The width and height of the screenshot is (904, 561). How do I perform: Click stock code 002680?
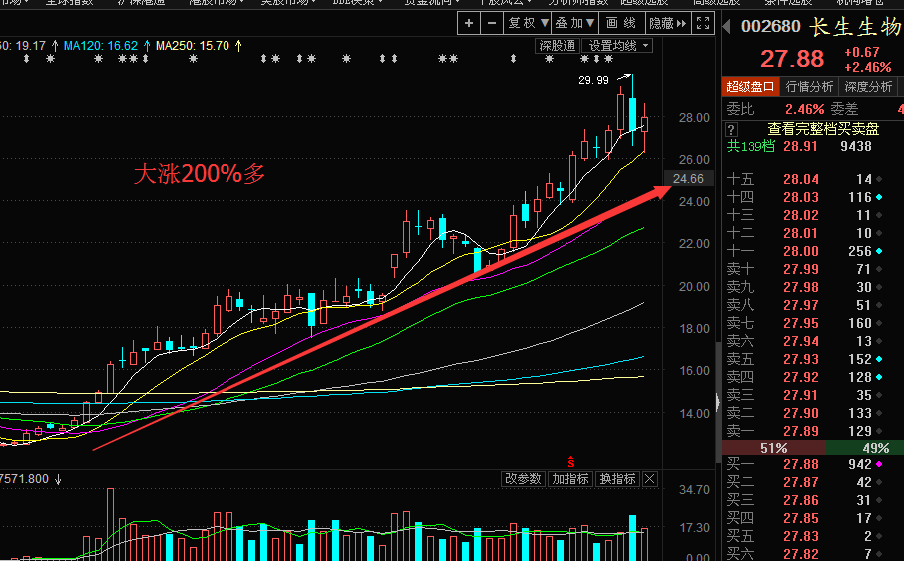770,27
